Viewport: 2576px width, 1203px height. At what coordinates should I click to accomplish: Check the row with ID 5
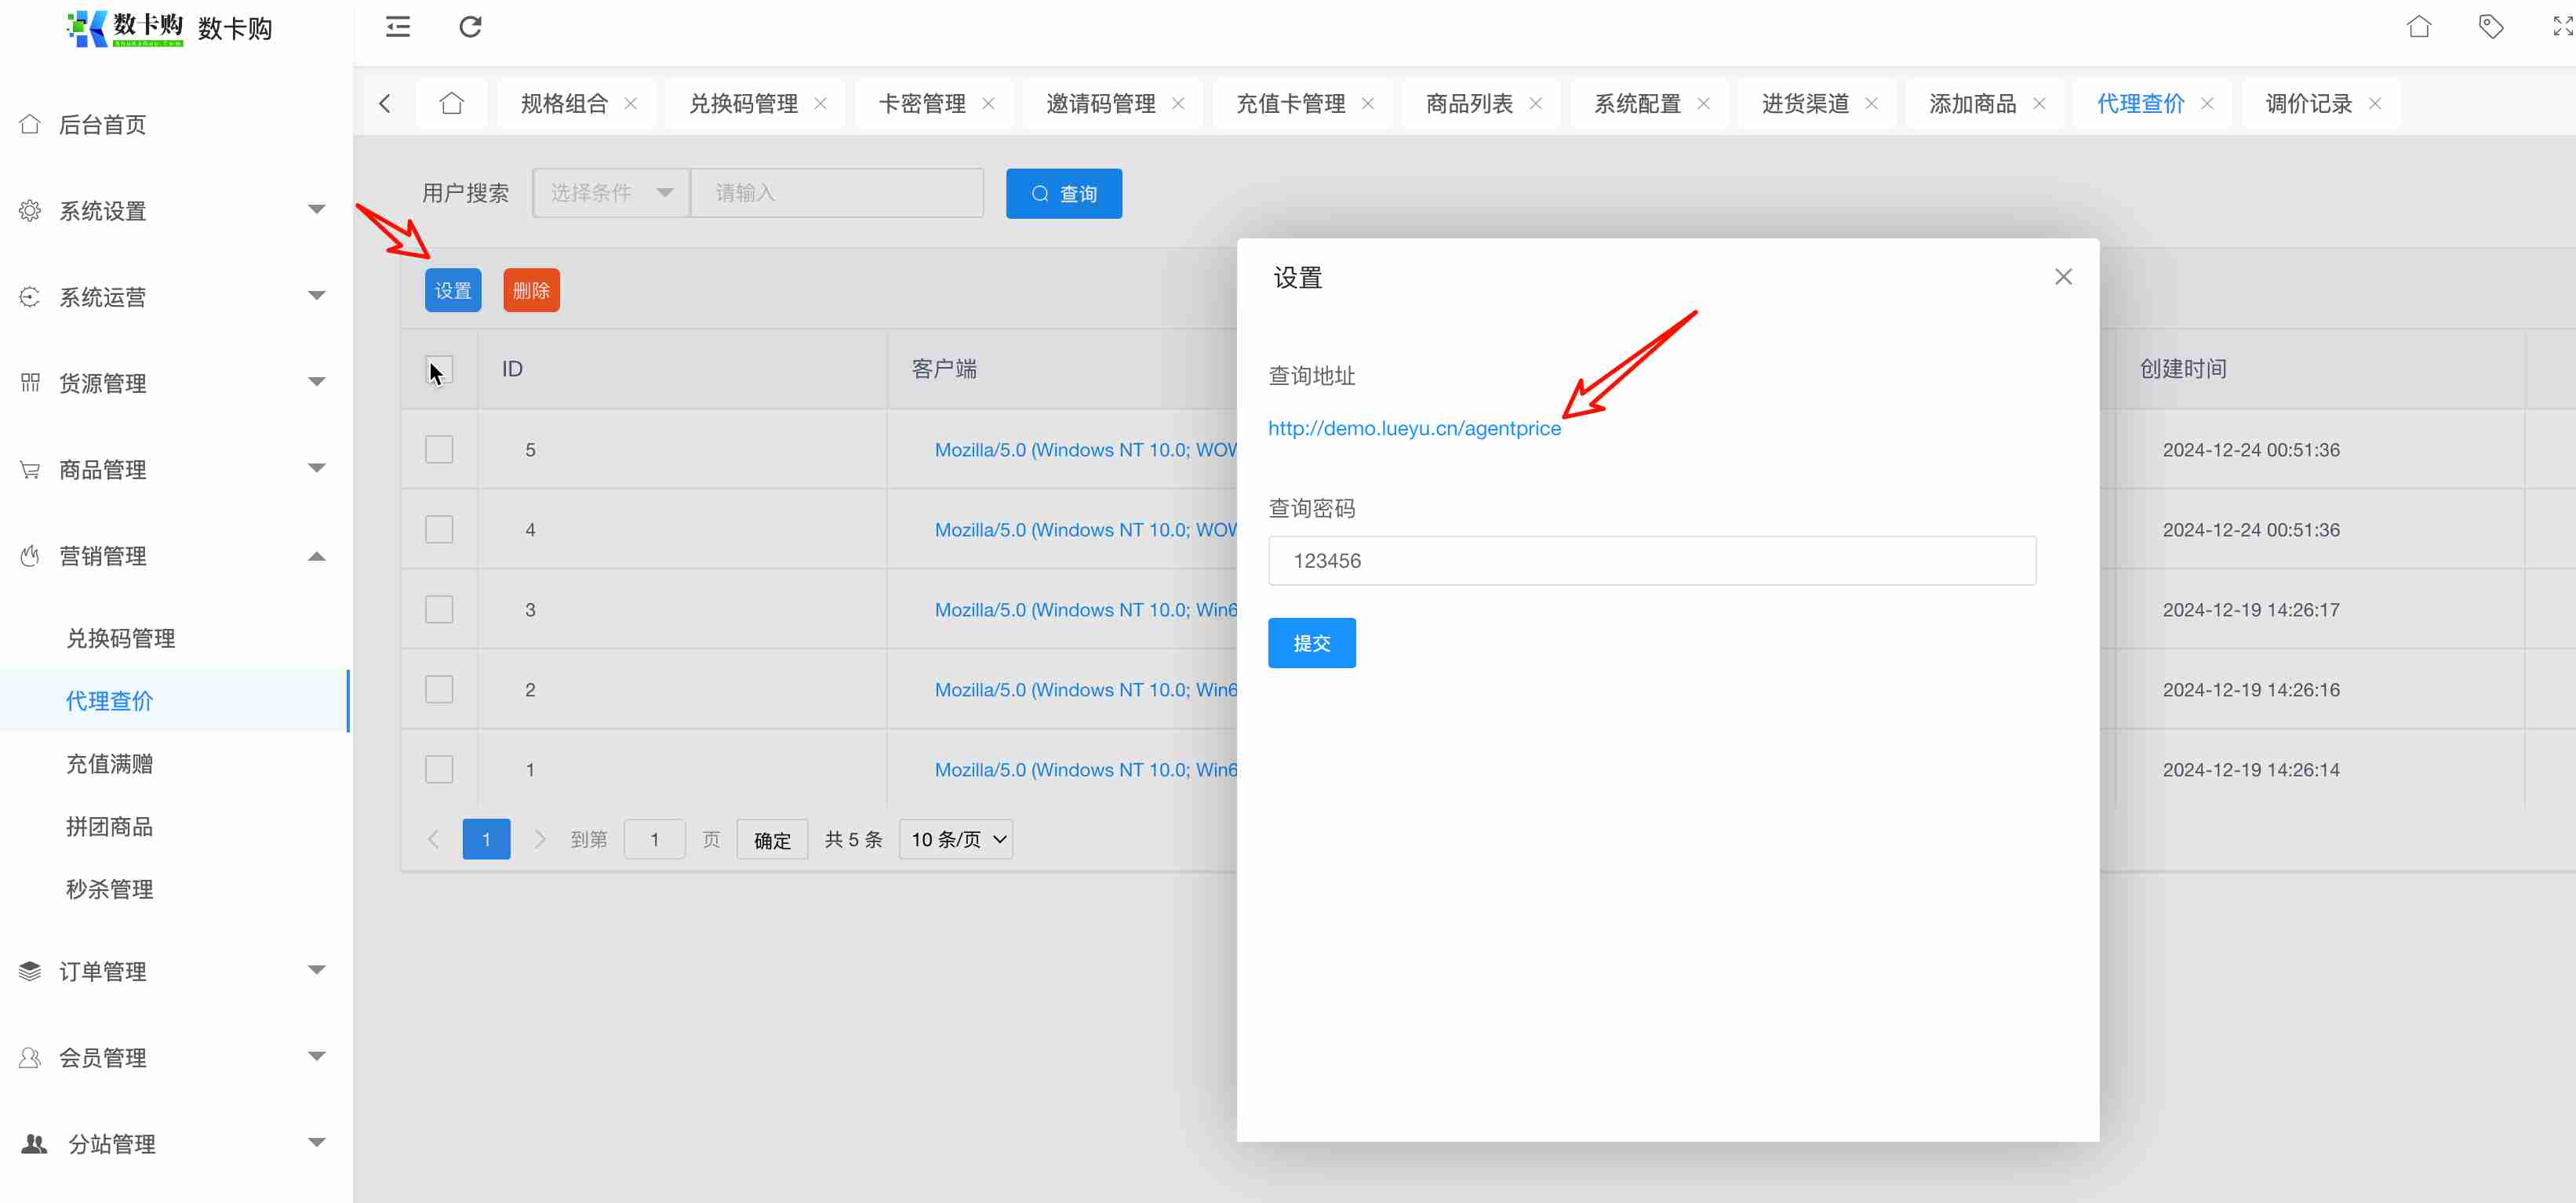[x=439, y=449]
